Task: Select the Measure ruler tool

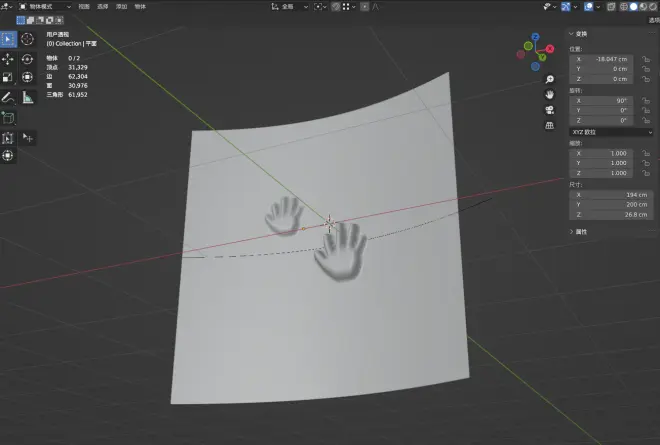Action: click(x=28, y=98)
